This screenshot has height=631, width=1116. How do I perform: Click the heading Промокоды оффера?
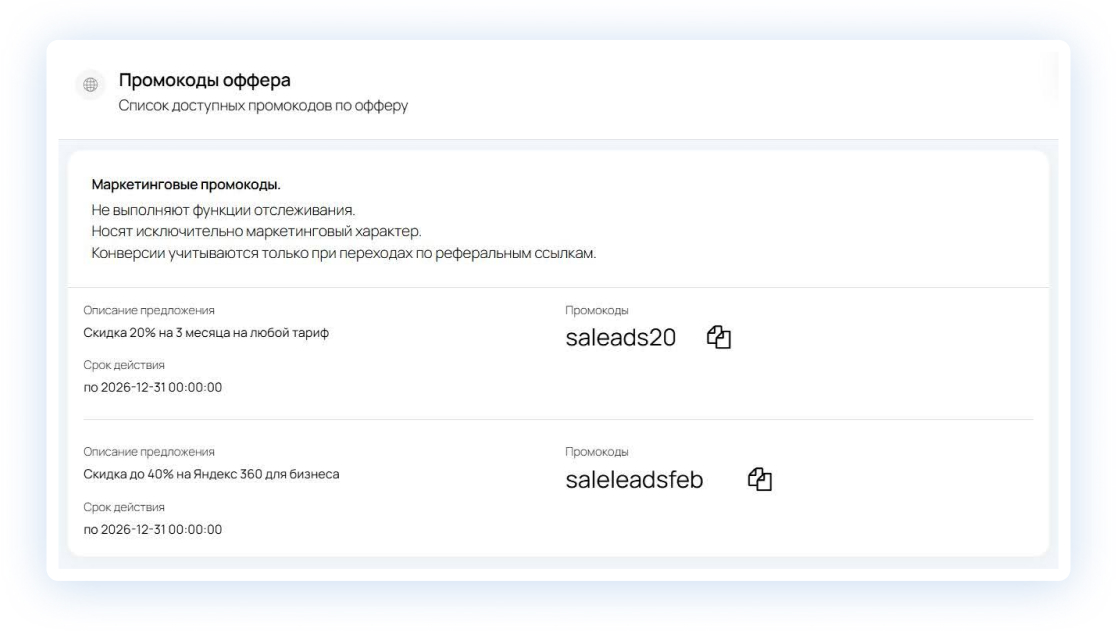[204, 80]
